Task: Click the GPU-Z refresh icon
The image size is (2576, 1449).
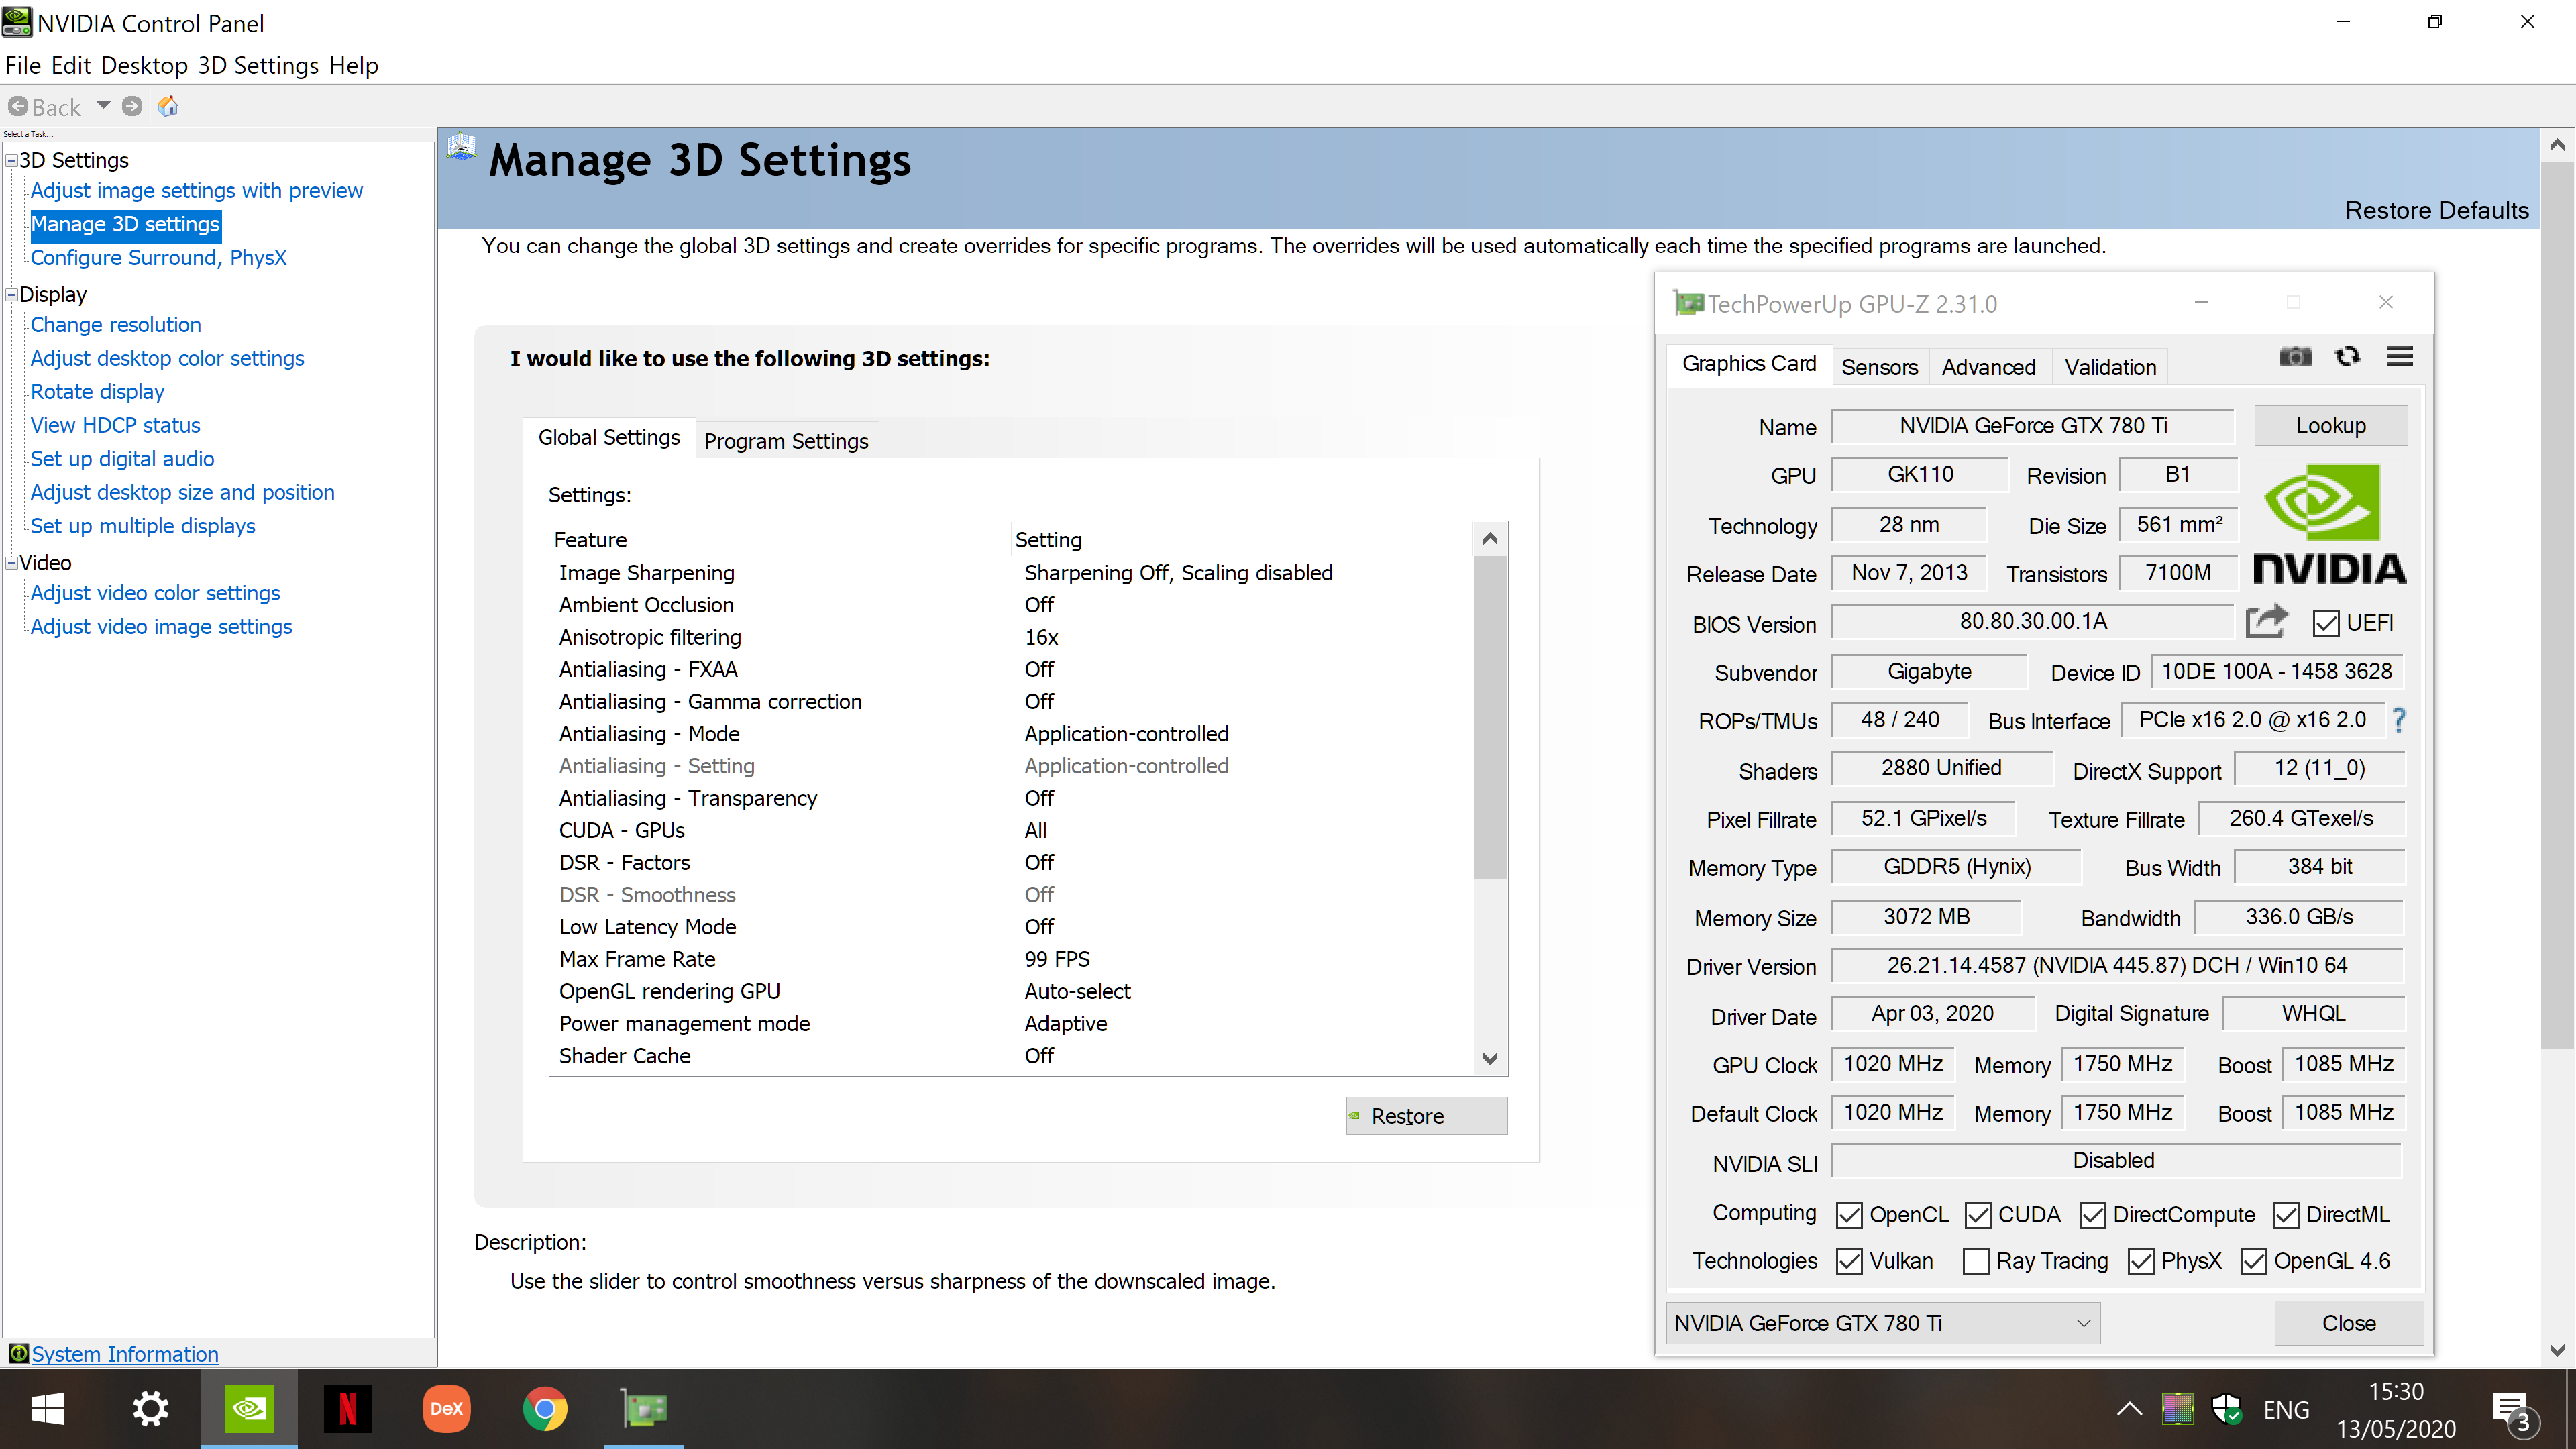Action: [2347, 357]
